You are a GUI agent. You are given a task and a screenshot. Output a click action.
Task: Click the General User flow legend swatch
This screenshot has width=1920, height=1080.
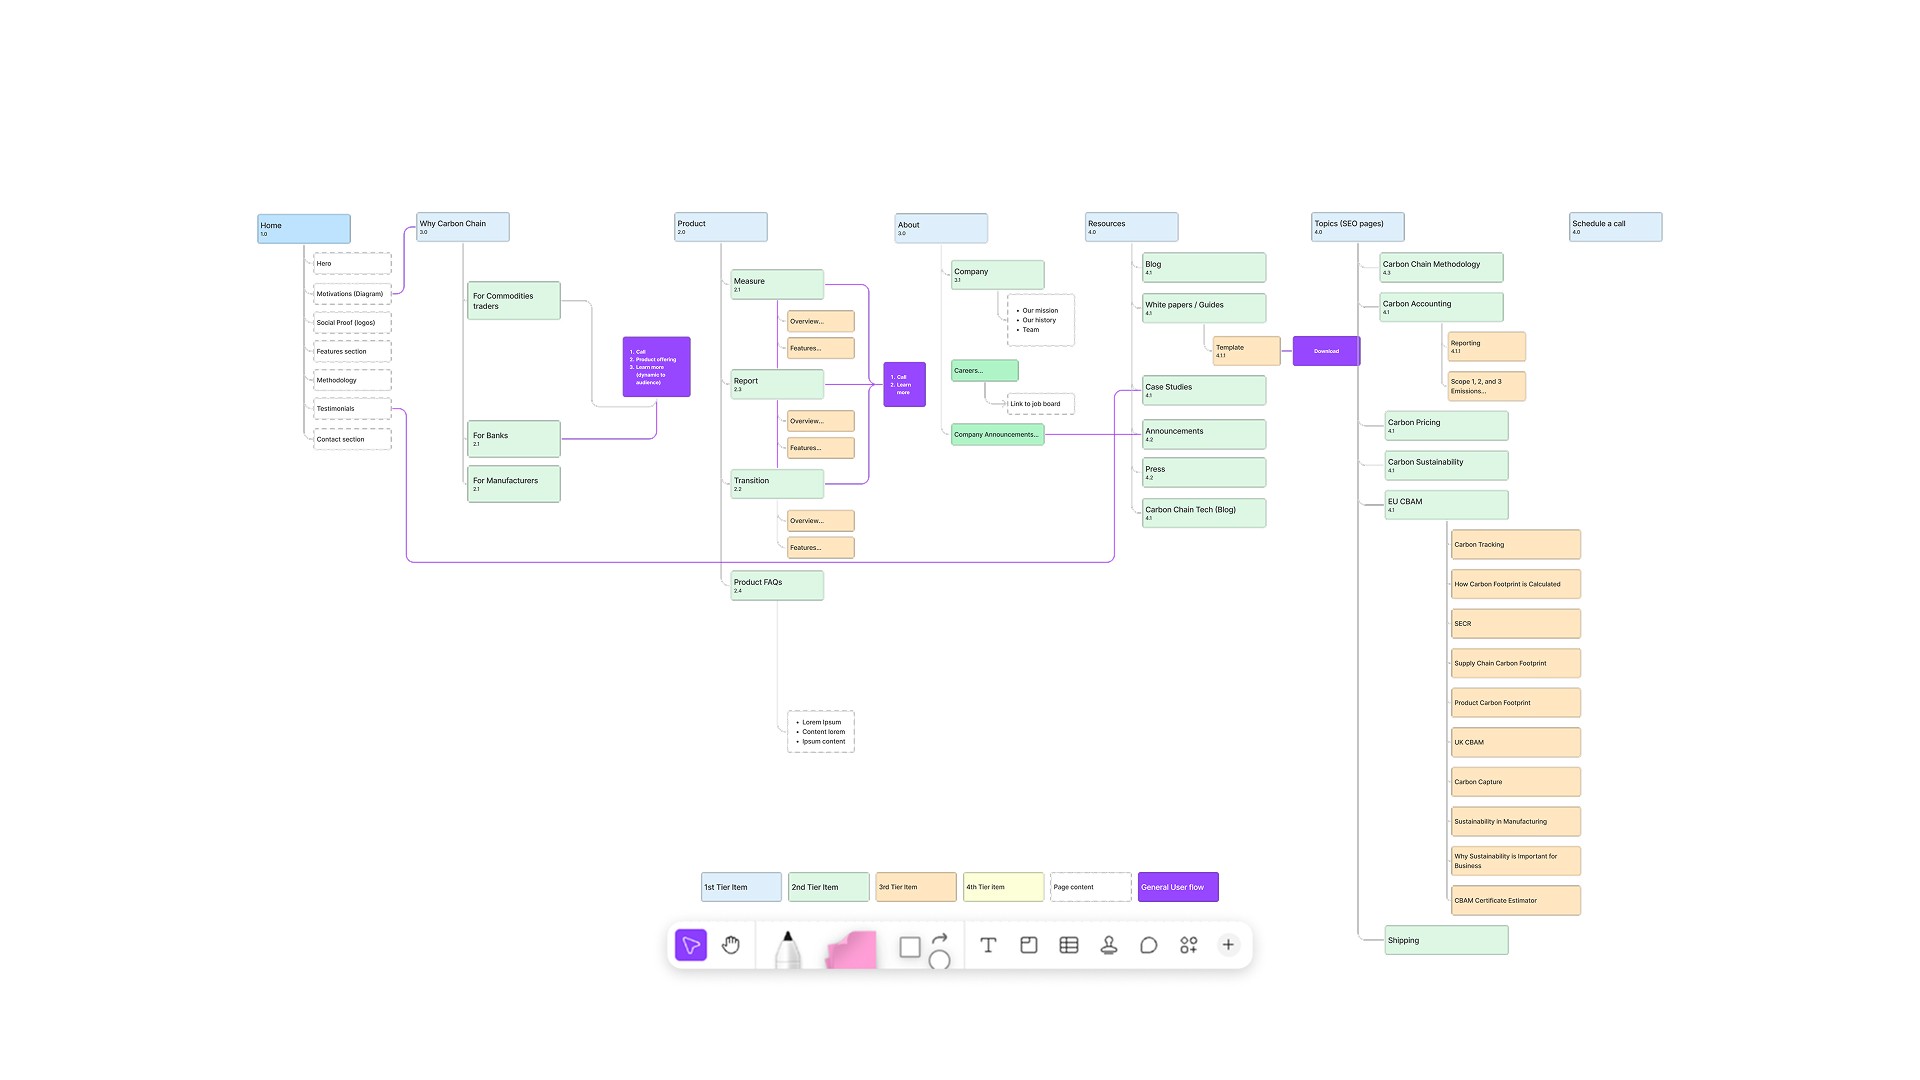[1177, 887]
